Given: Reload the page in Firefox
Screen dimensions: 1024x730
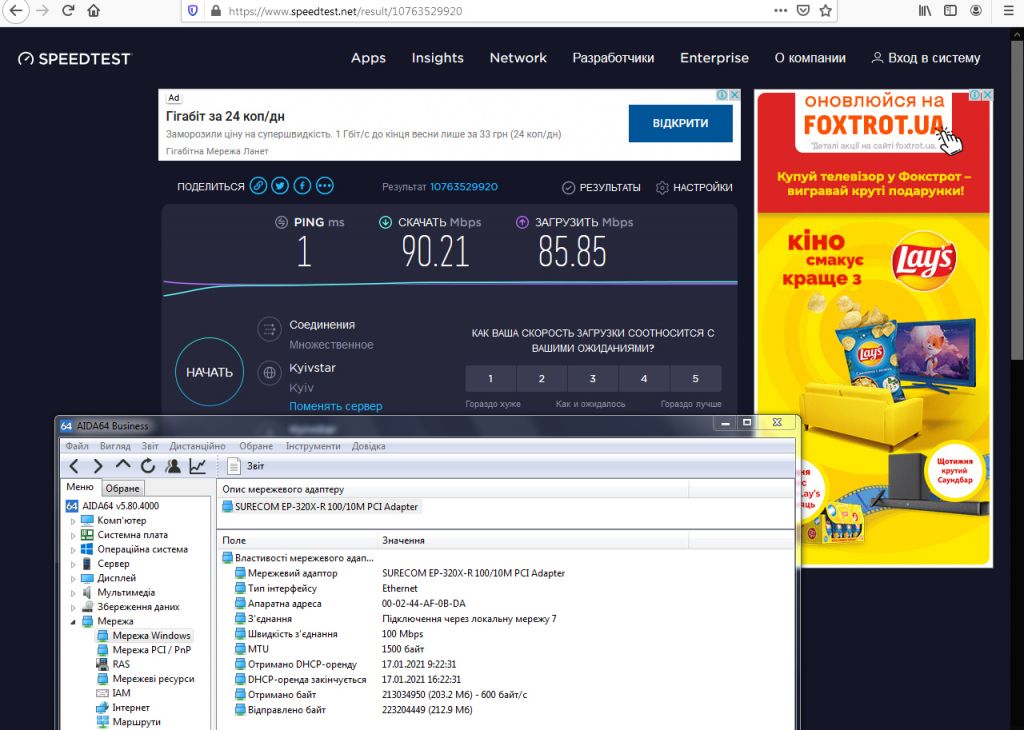Looking at the screenshot, I should pos(68,11).
